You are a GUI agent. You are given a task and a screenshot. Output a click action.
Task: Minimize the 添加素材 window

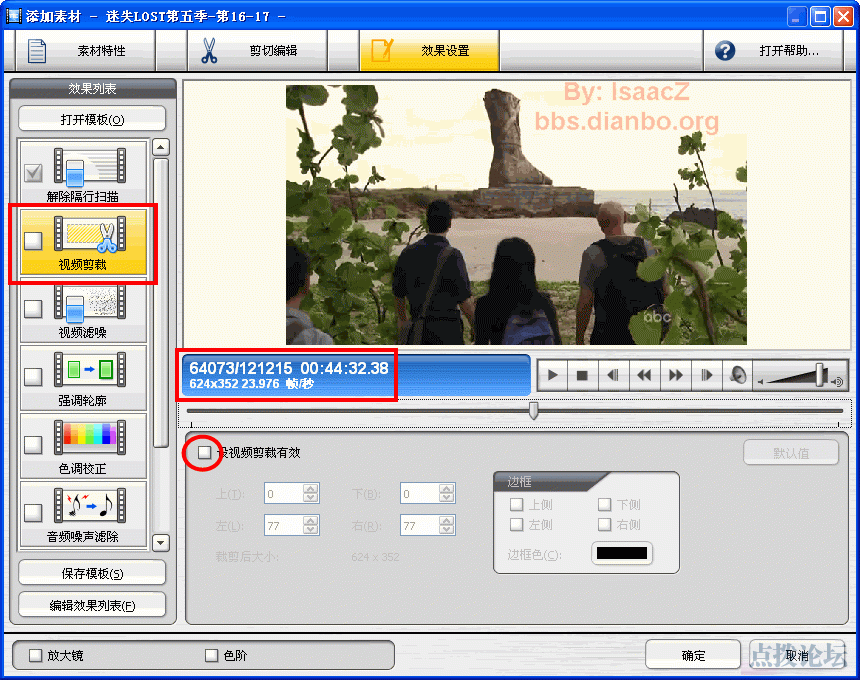click(x=796, y=16)
